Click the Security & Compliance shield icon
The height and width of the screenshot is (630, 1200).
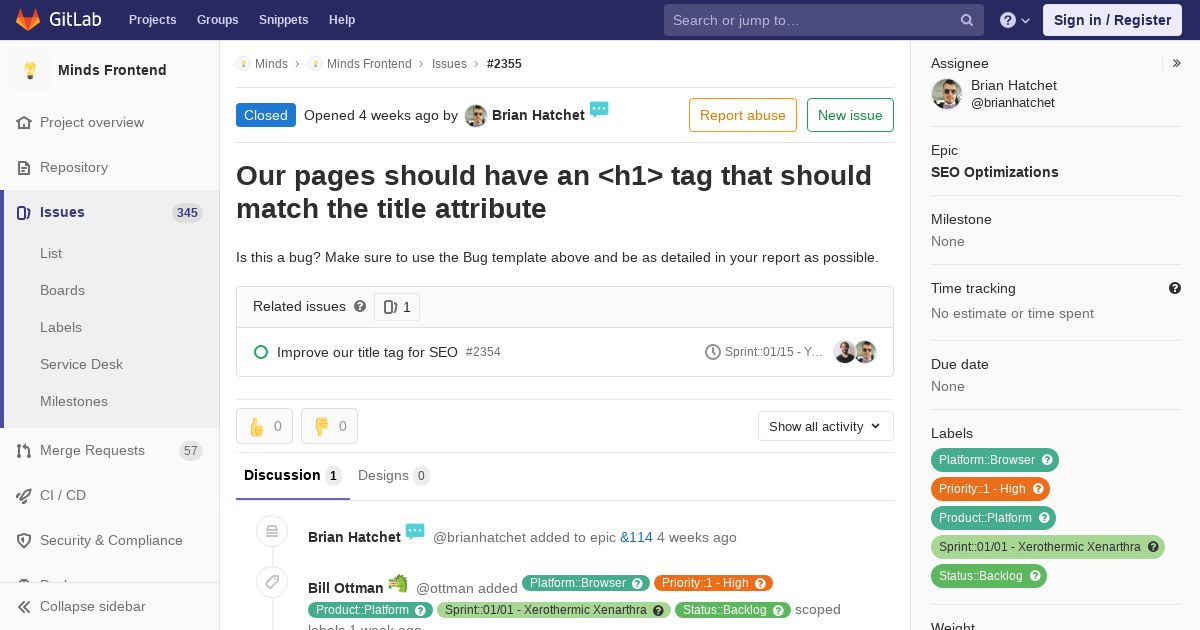24,540
